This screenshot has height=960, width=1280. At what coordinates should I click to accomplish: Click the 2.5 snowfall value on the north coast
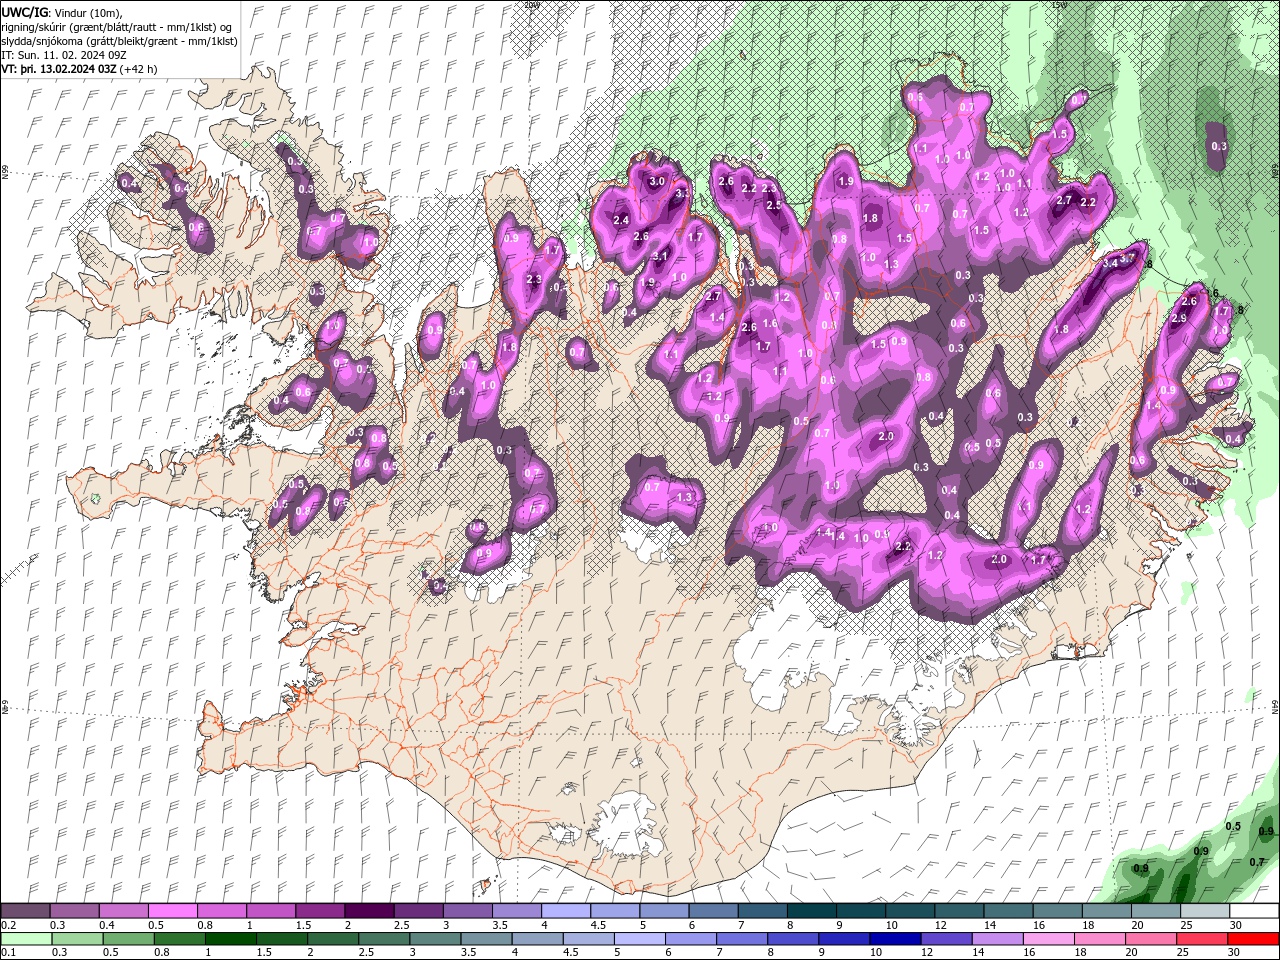pos(774,205)
